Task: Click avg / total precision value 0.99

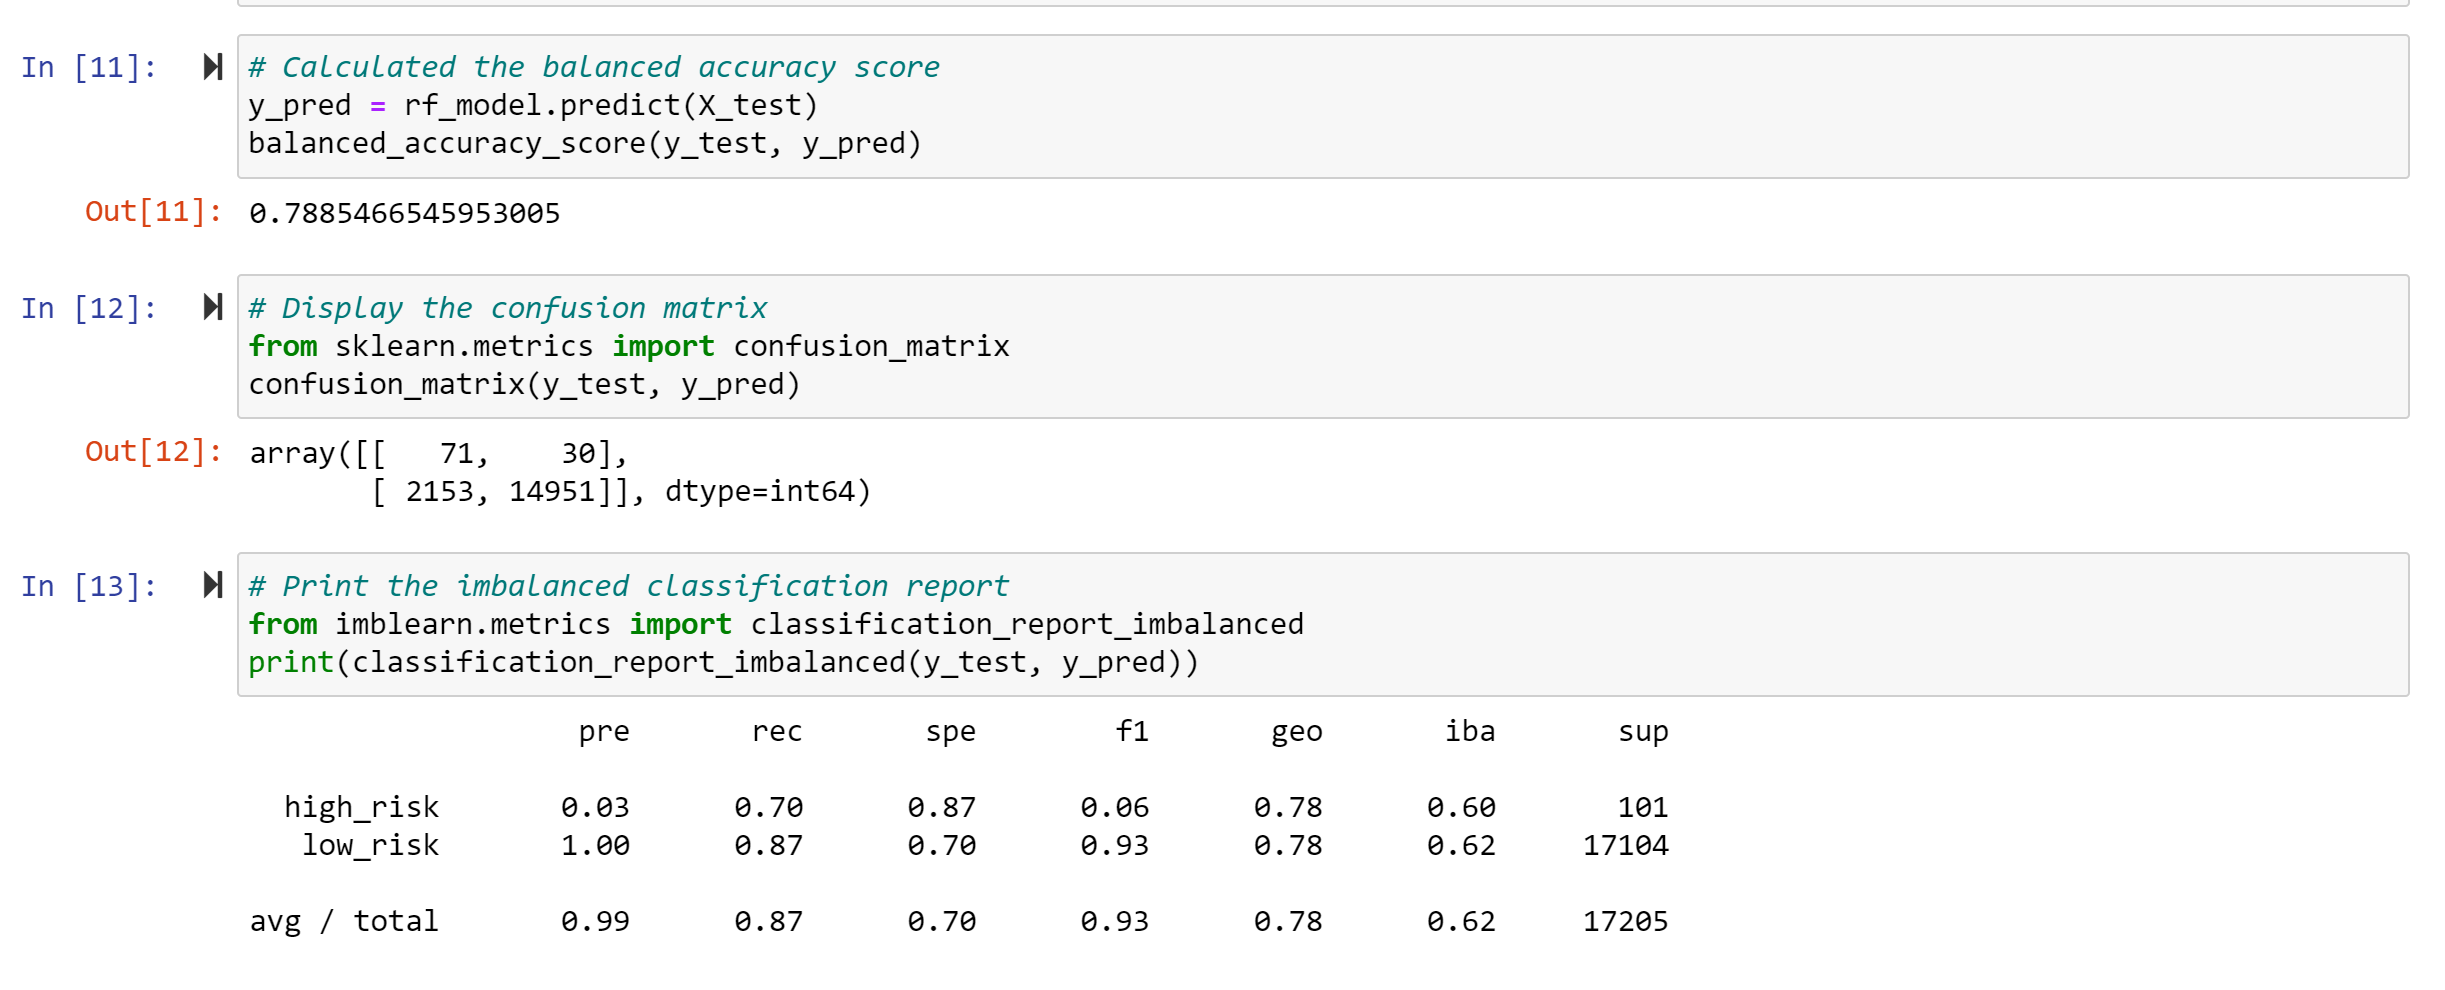Action: click(595, 921)
